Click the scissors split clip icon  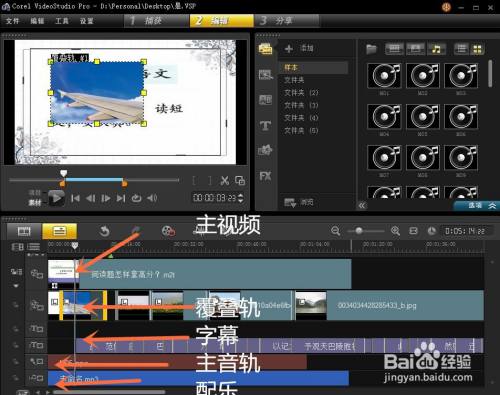[x=225, y=180]
